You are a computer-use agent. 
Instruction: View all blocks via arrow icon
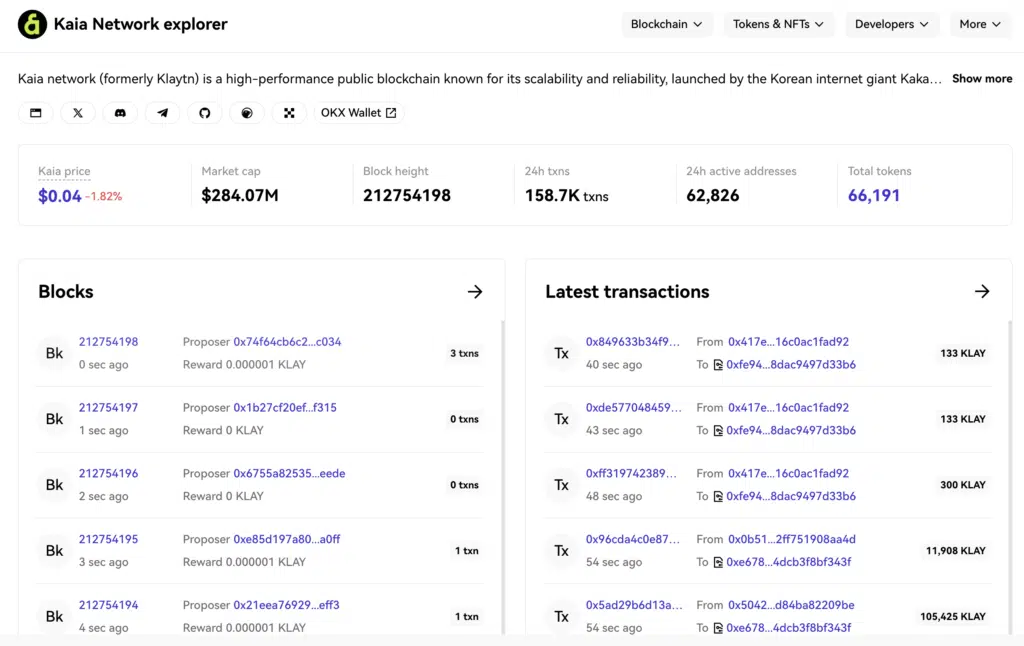click(x=475, y=292)
